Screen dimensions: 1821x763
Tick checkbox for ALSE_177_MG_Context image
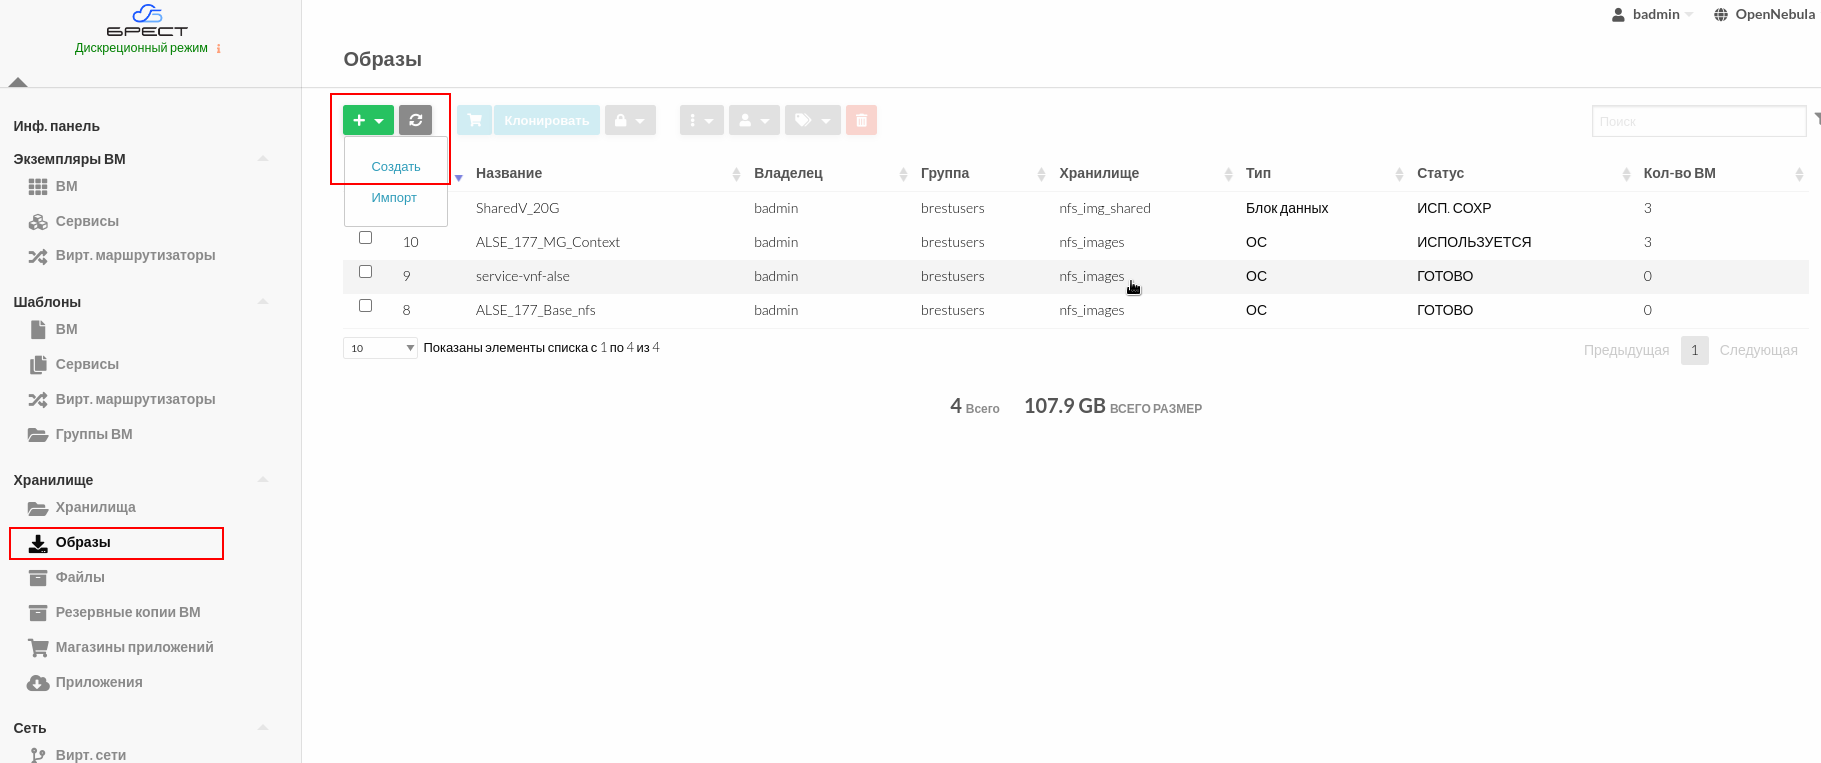[x=365, y=238]
